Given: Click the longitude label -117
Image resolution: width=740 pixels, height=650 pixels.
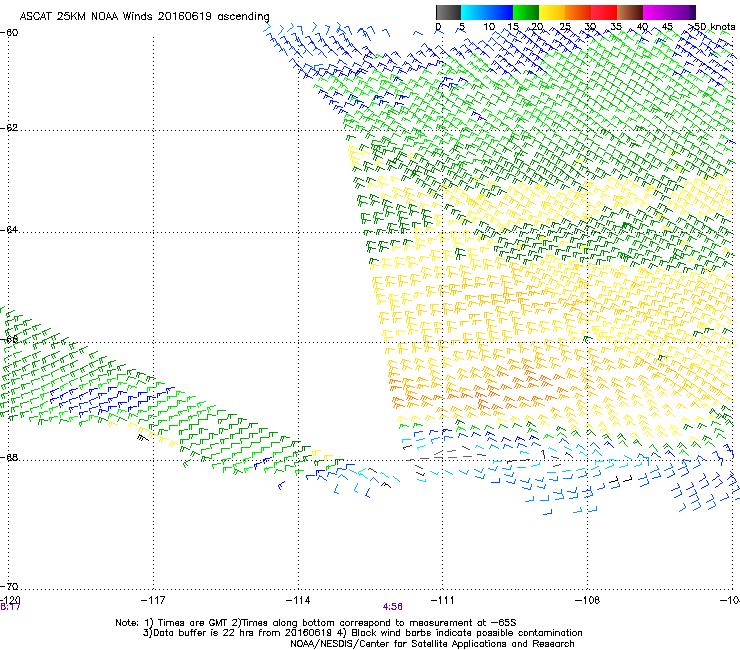Looking at the screenshot, I should tap(153, 600).
